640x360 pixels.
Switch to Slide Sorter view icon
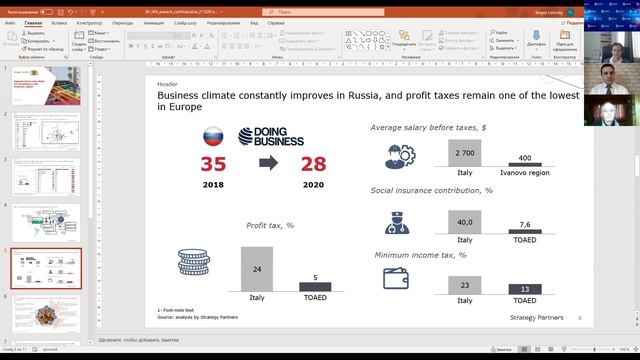tap(538, 349)
